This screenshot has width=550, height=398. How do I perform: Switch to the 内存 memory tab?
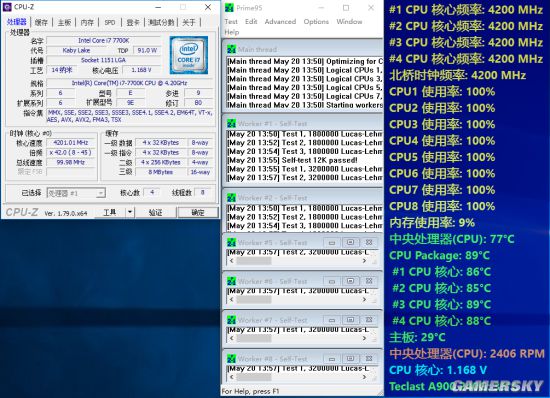[x=87, y=22]
